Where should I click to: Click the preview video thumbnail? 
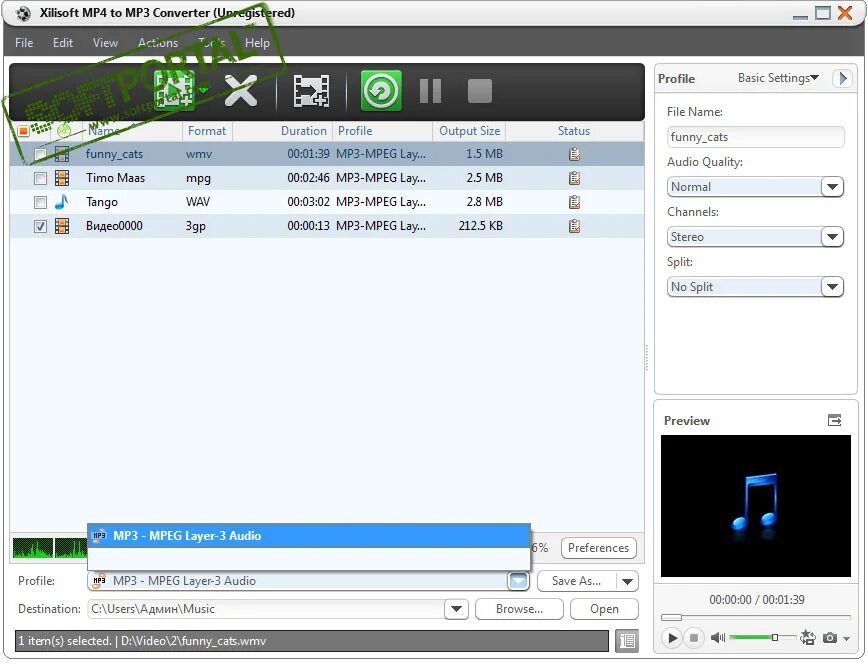pos(756,506)
